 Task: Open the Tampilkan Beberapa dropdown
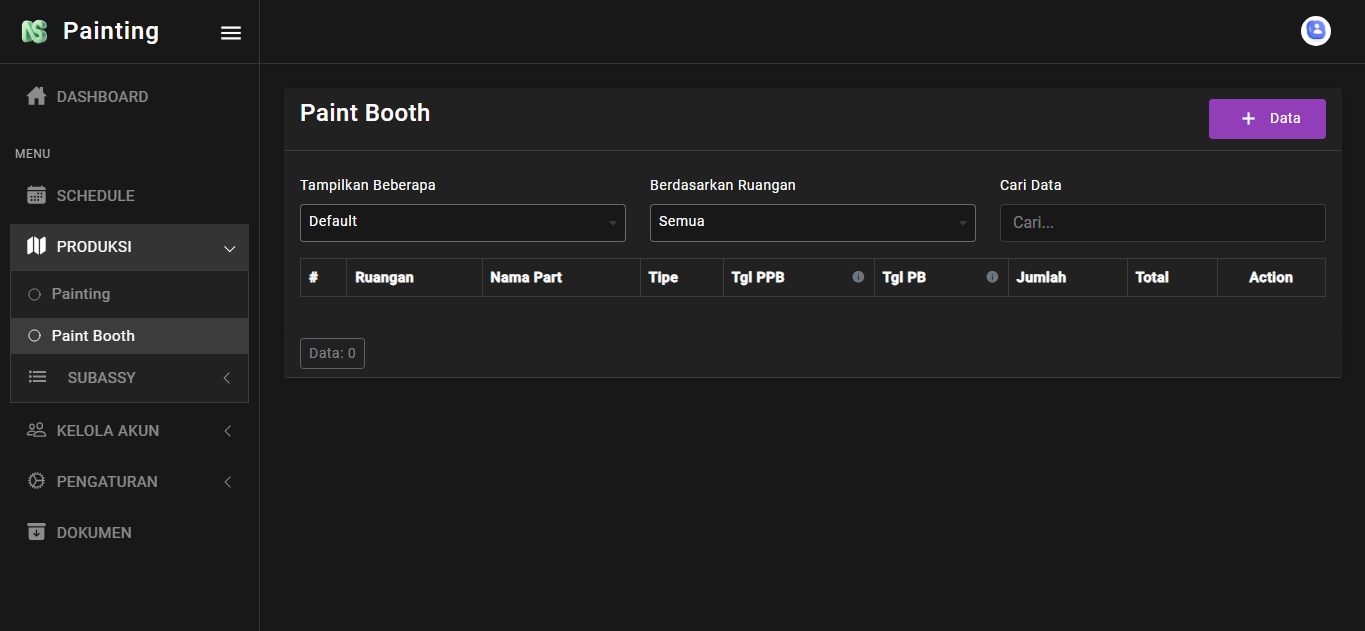point(462,222)
